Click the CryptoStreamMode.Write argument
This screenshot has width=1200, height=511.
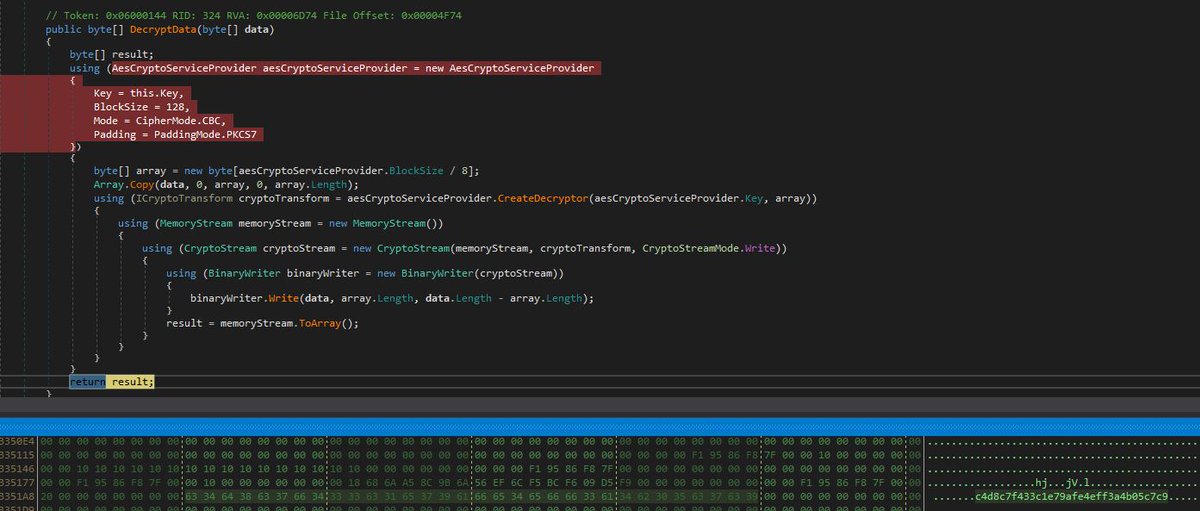(710, 250)
